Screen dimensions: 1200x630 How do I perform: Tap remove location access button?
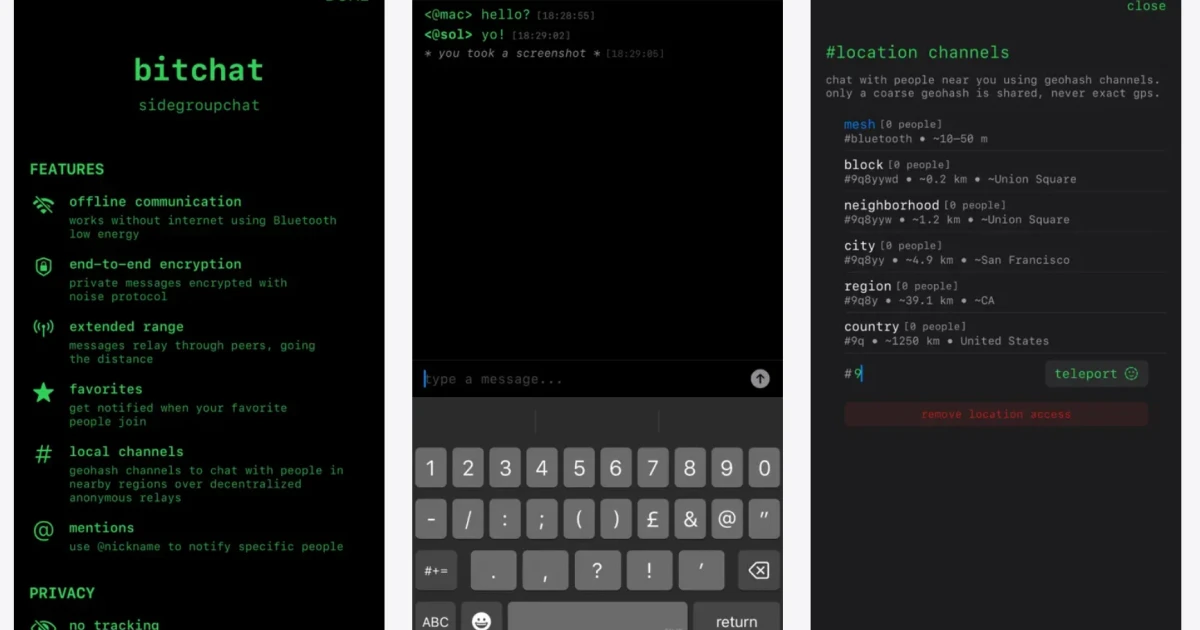pos(996,414)
